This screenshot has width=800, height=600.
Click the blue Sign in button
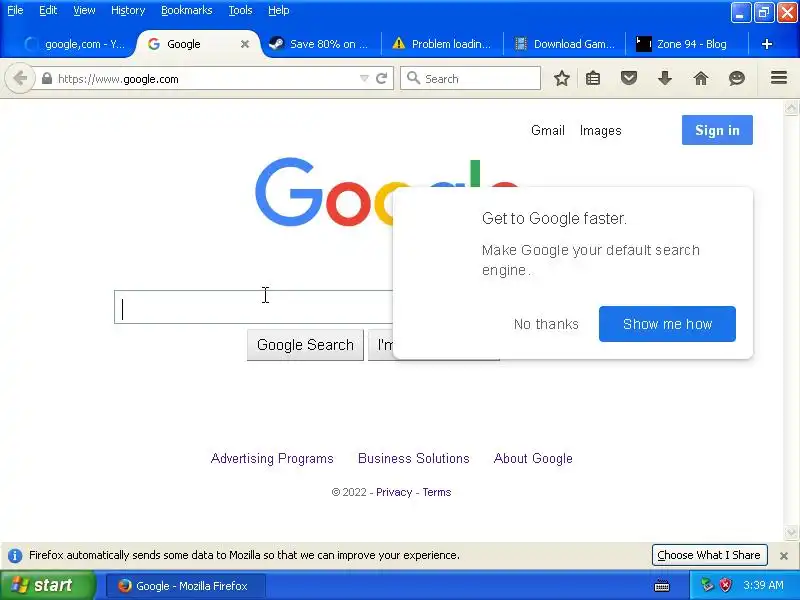(717, 130)
